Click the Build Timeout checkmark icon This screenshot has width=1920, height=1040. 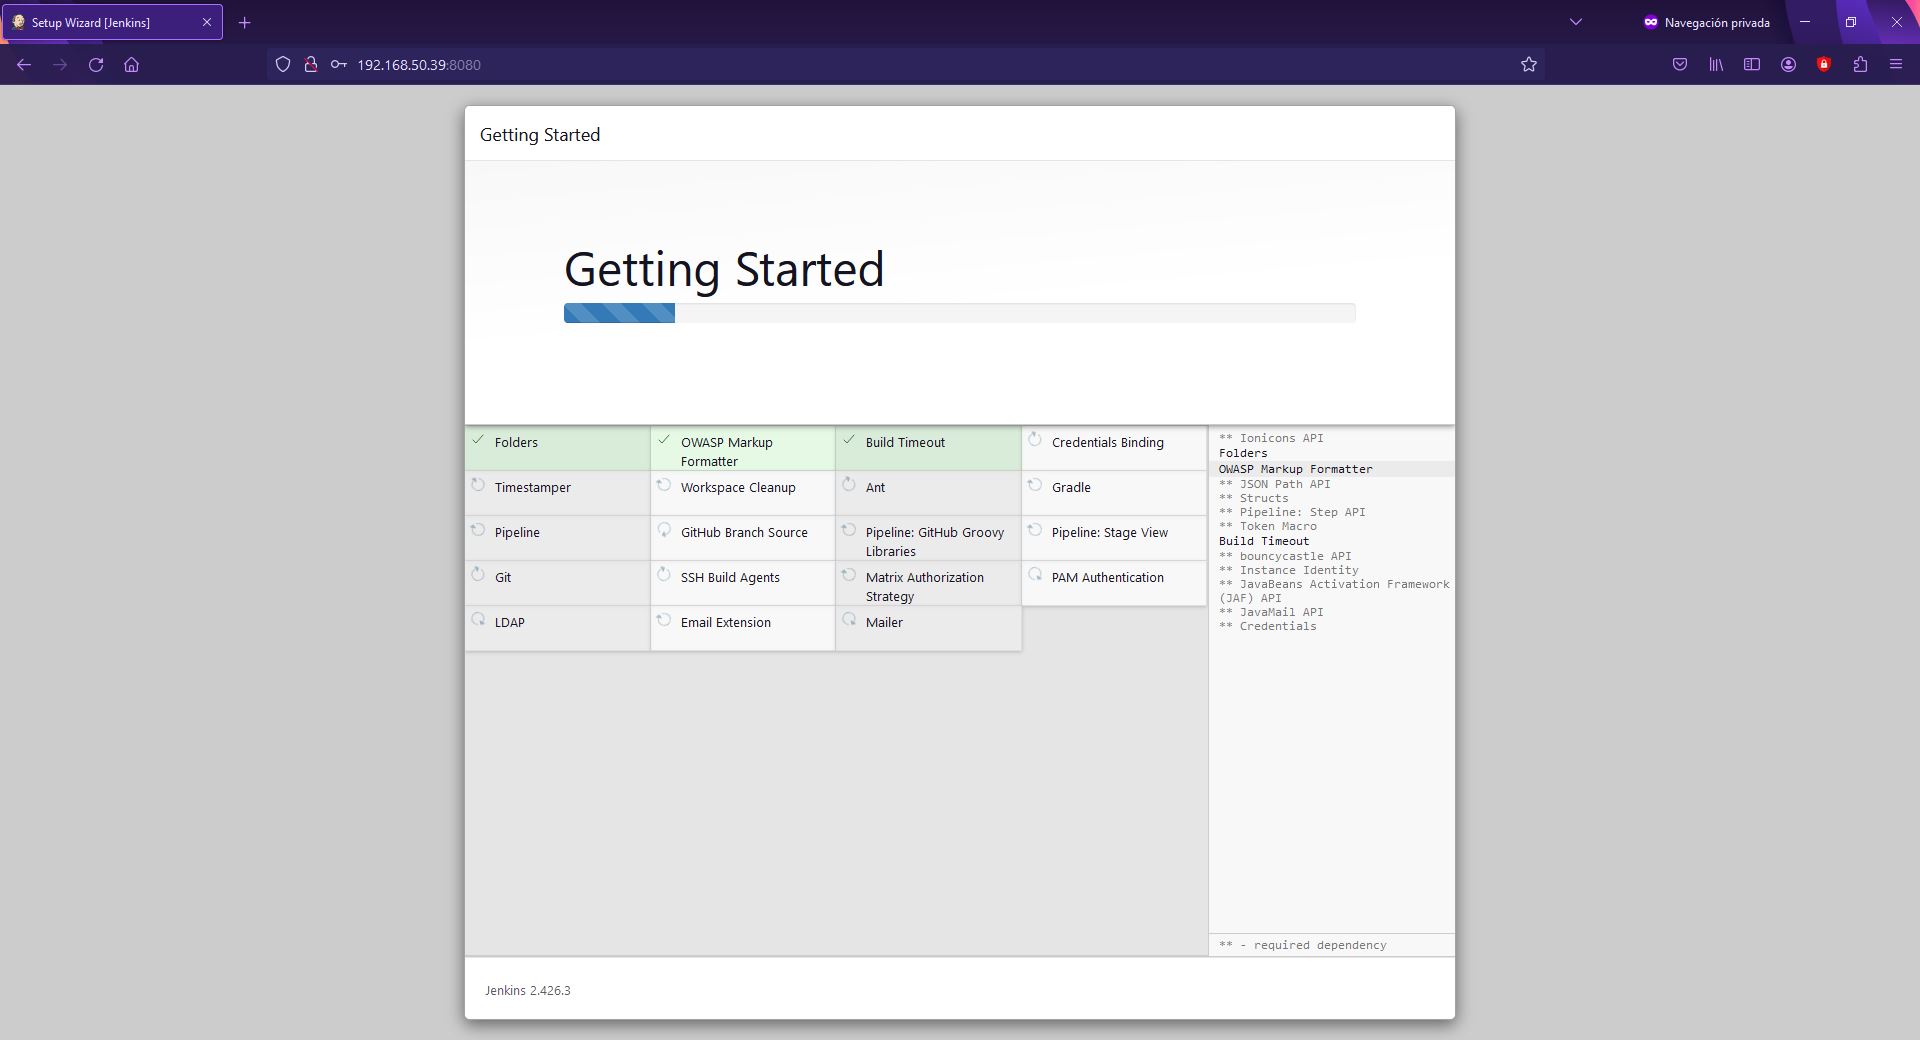[x=849, y=440]
